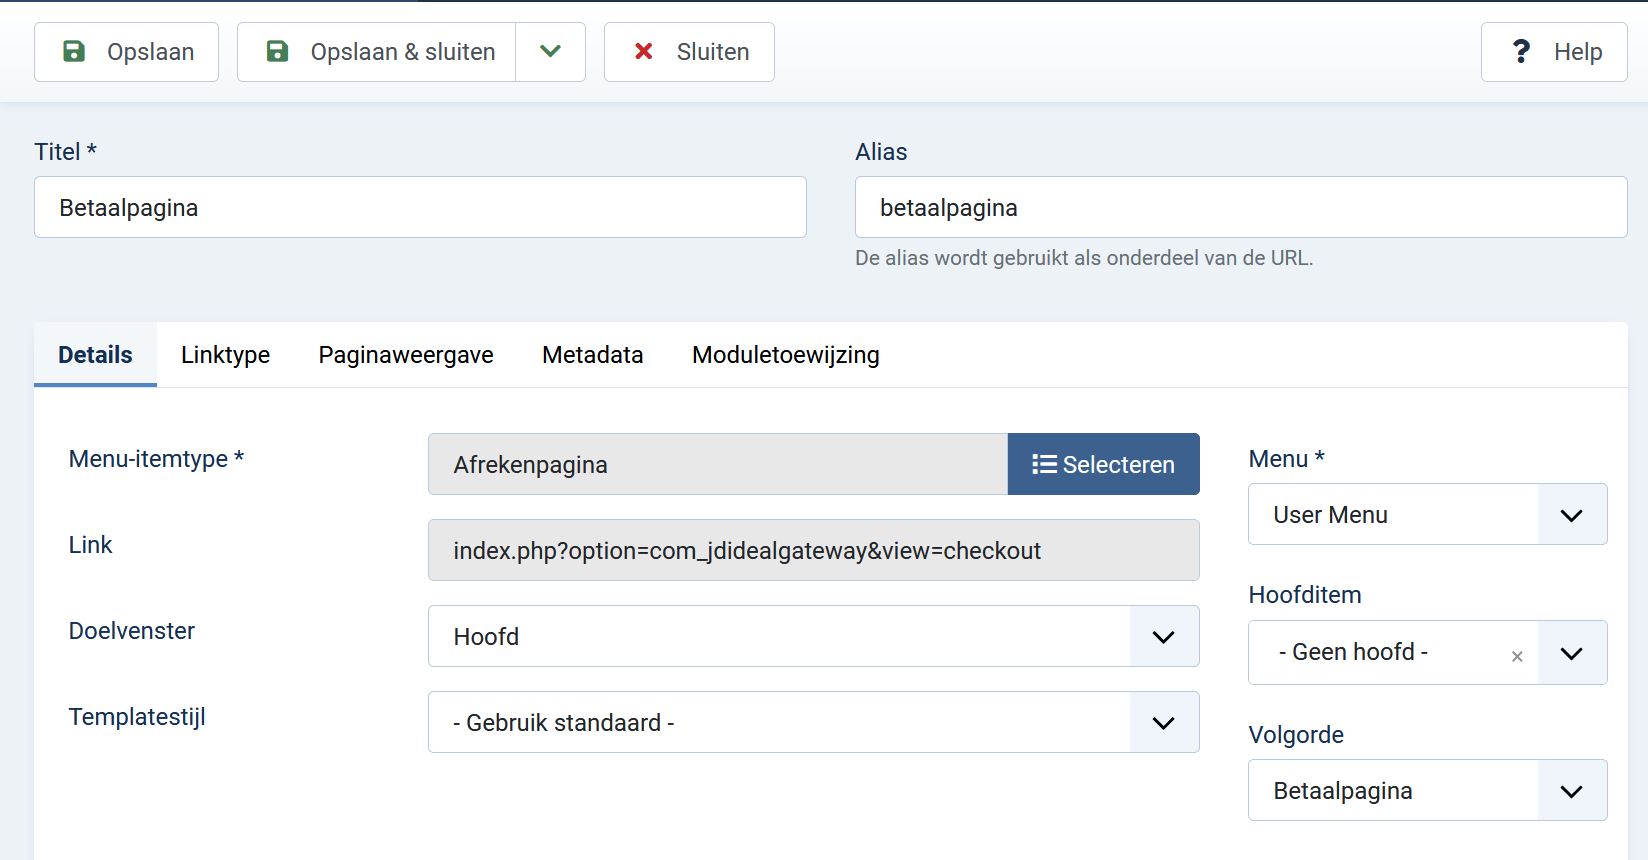The width and height of the screenshot is (1648, 860).
Task: Select the Details tab
Action: pos(95,355)
